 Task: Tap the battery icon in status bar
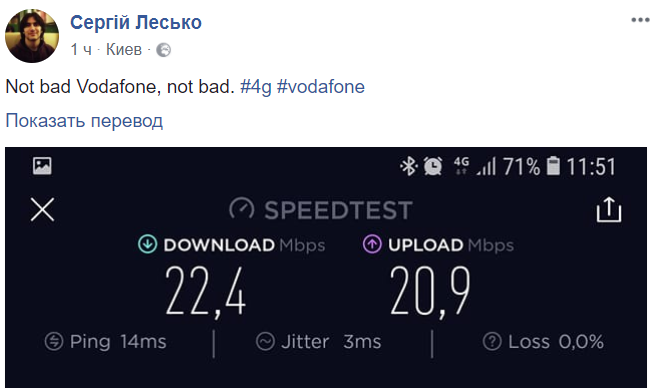pos(553,166)
